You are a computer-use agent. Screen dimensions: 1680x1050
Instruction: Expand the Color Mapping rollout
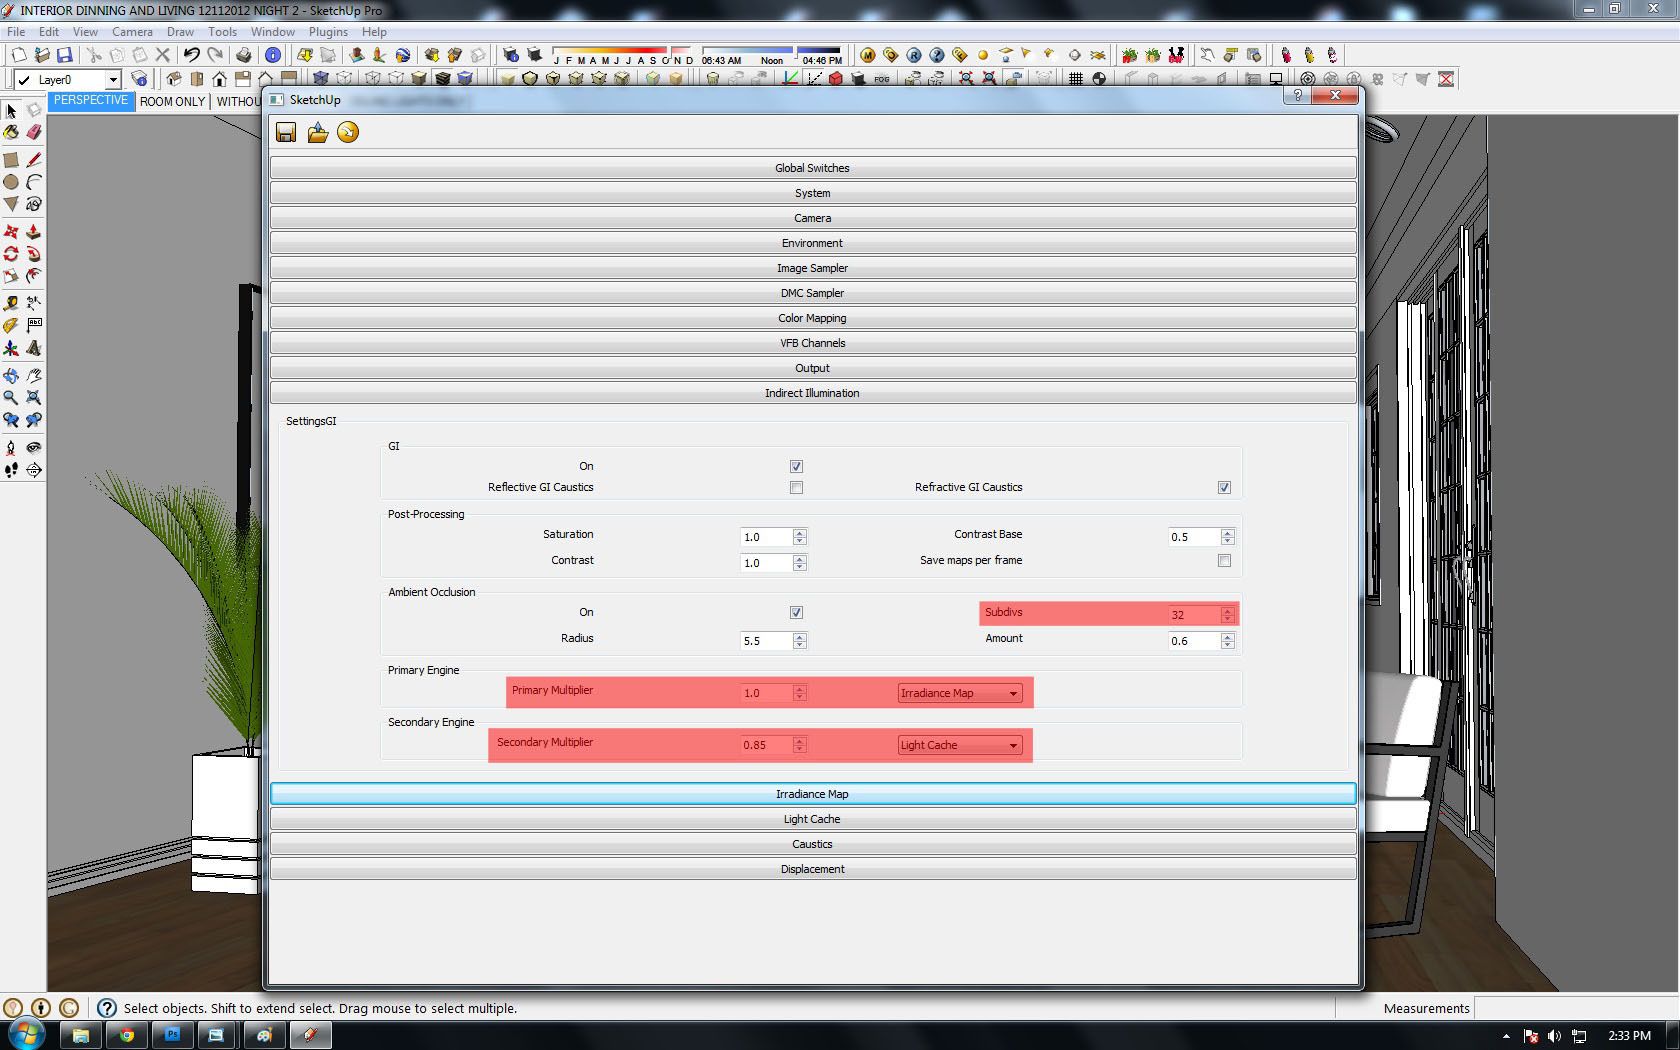[x=812, y=318]
